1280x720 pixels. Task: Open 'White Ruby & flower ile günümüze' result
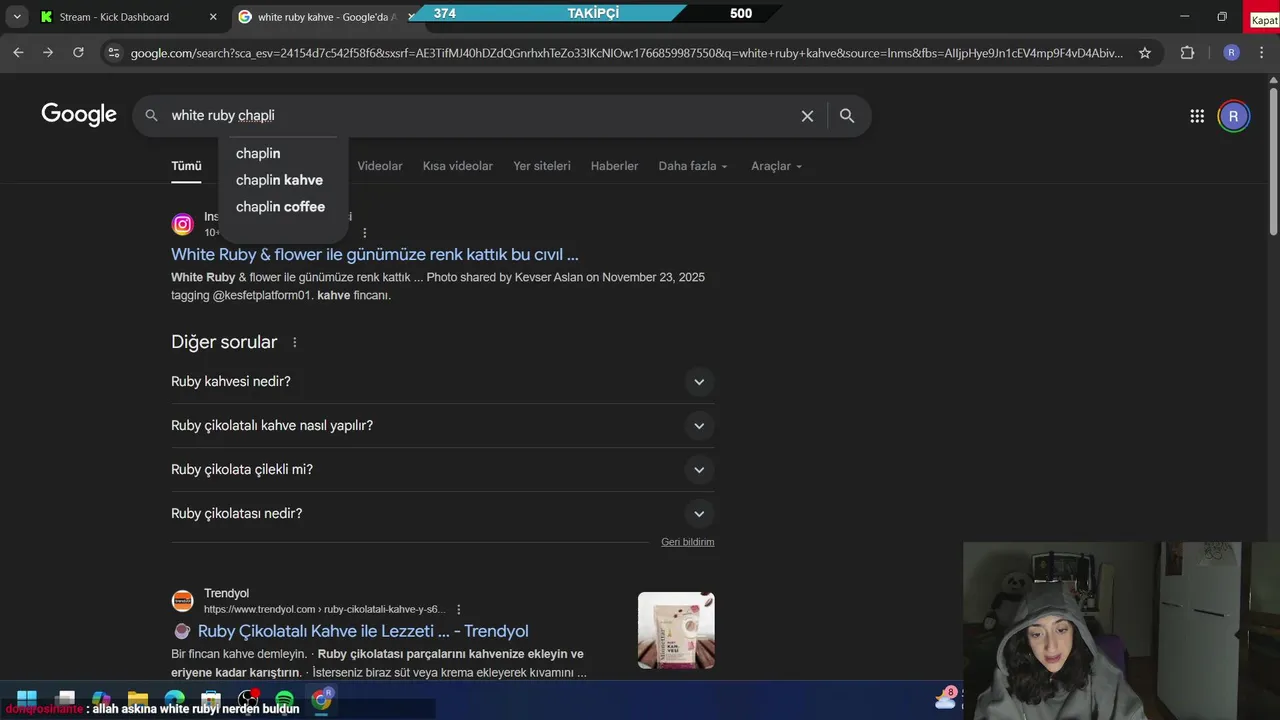tap(375, 254)
